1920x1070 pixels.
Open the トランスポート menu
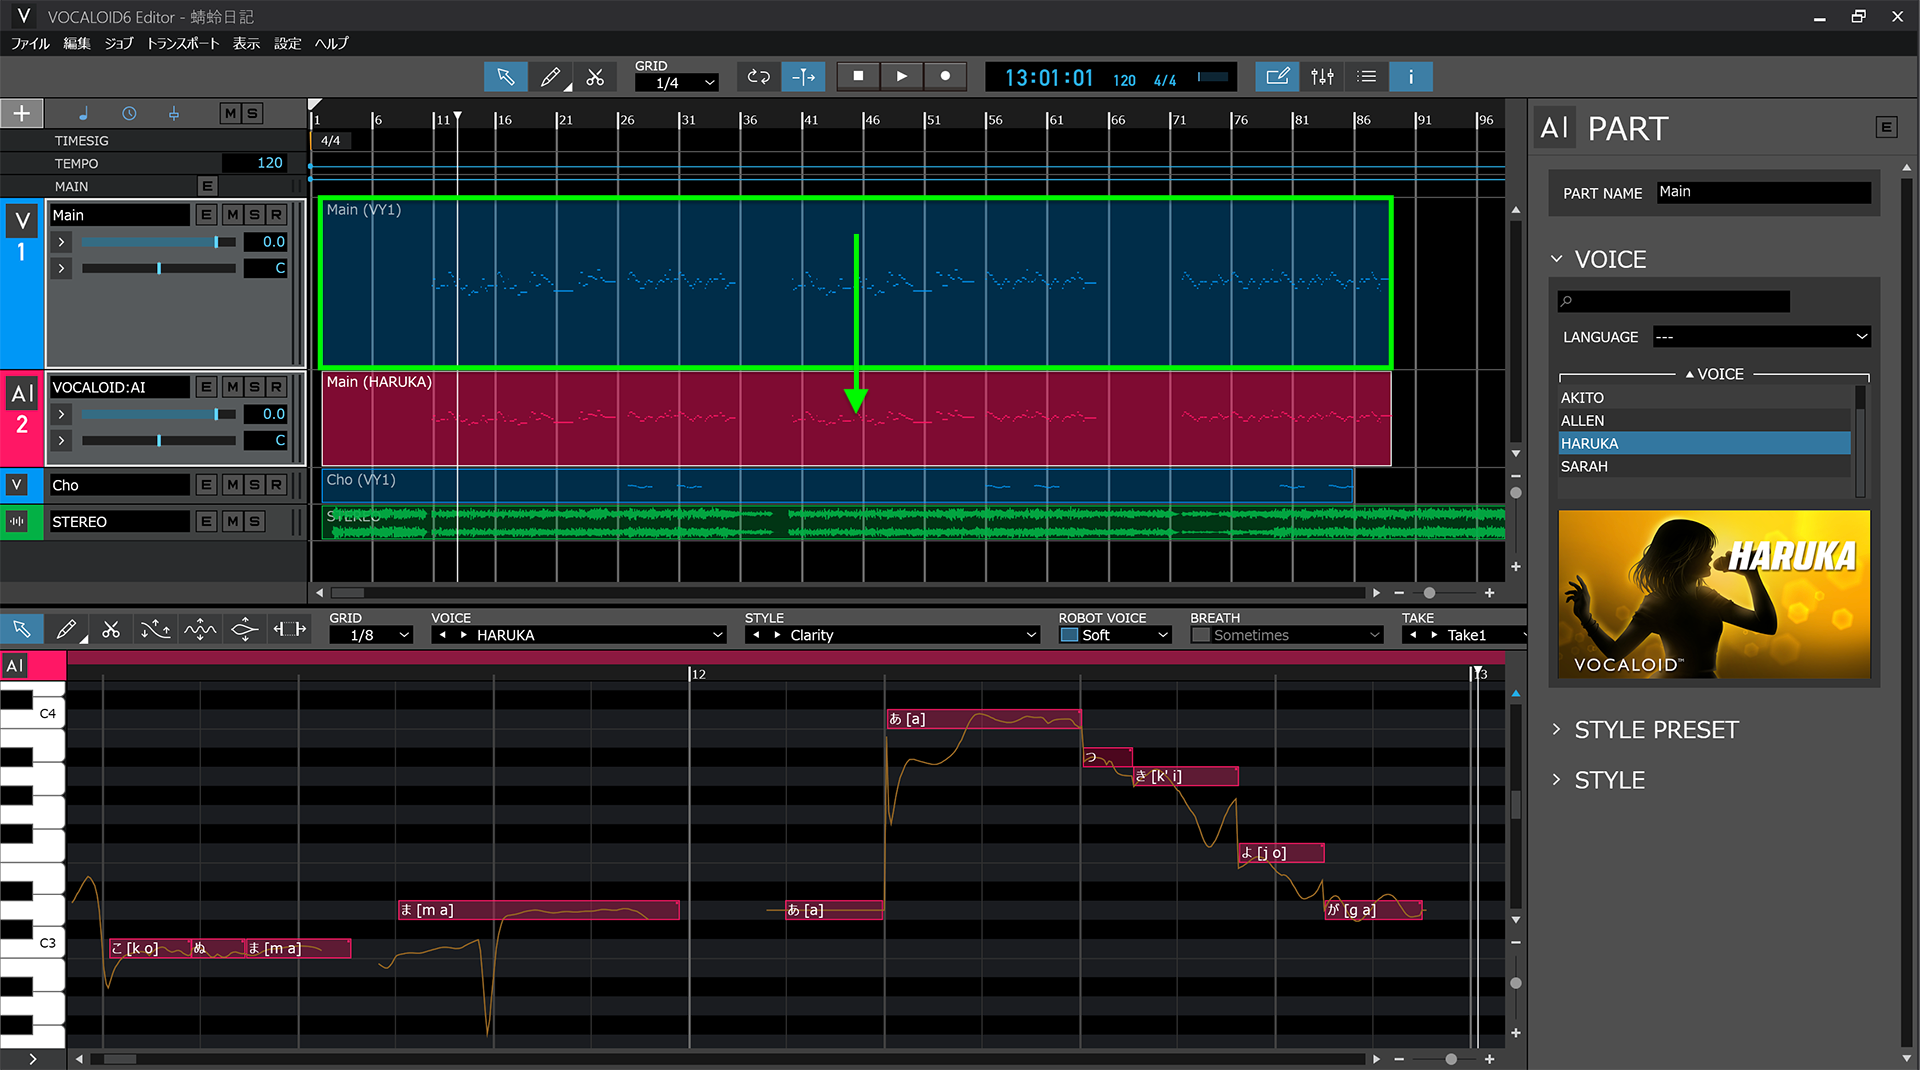[183, 43]
